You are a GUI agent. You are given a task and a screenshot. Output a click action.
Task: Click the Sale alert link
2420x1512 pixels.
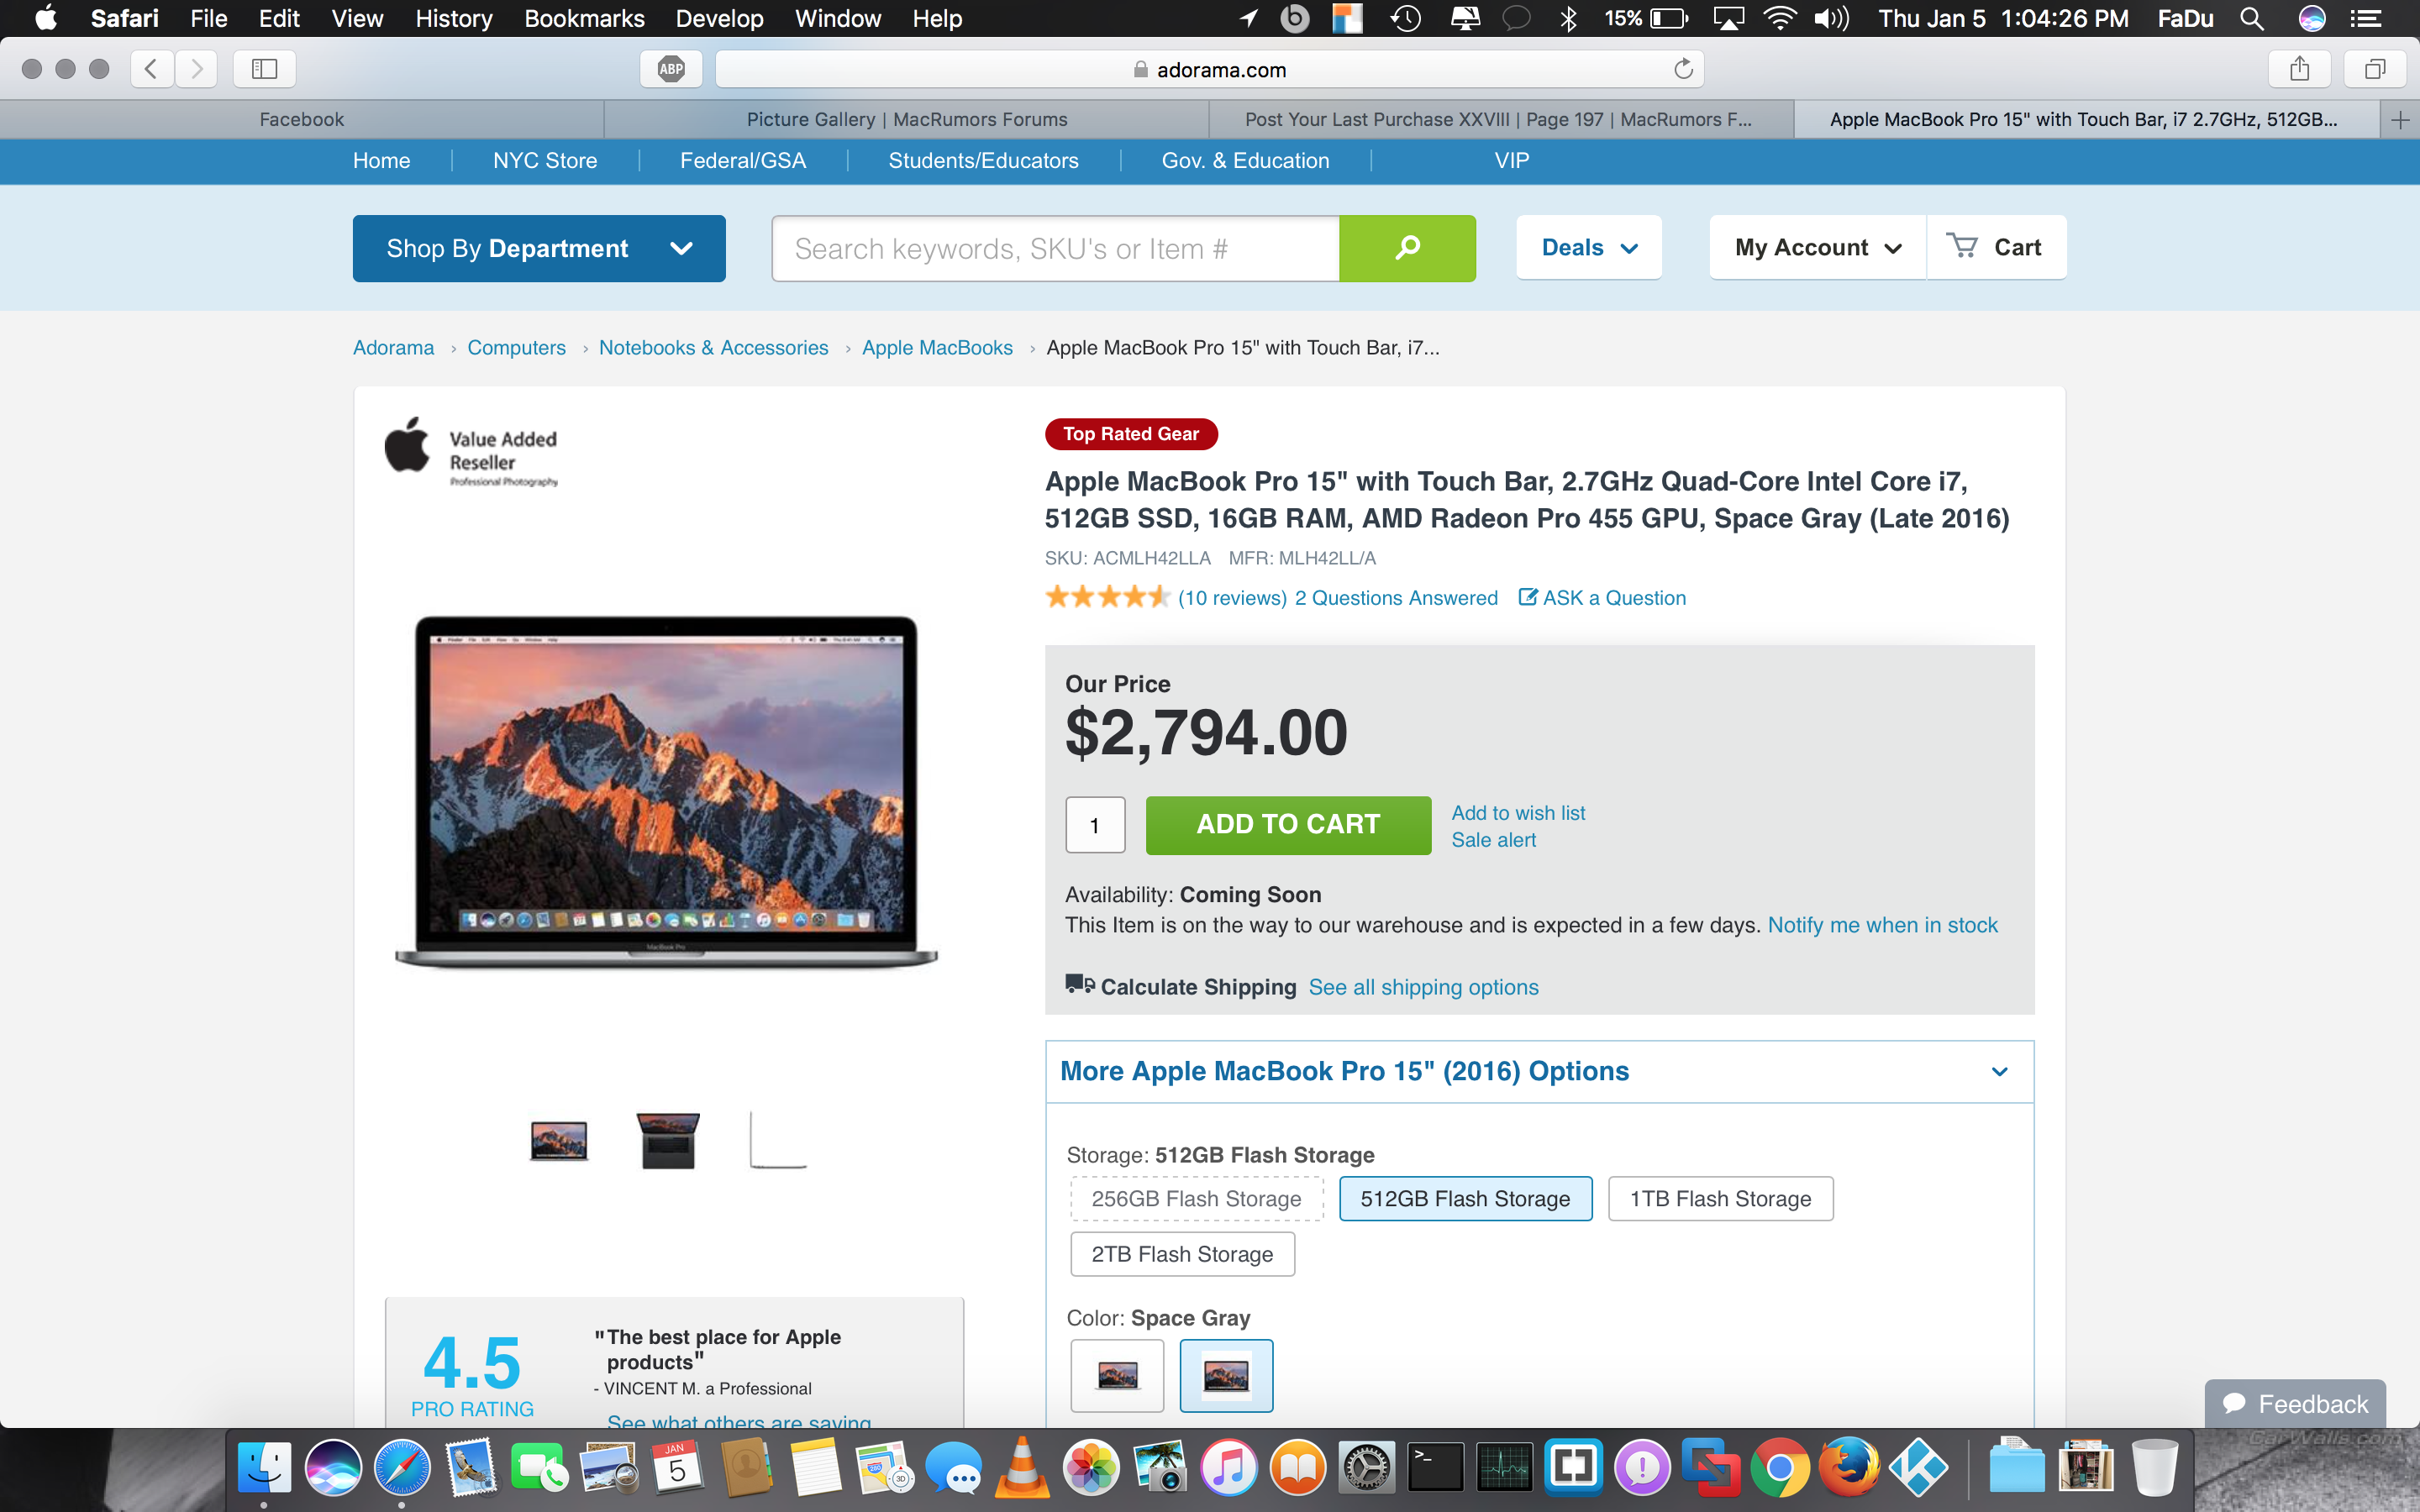pos(1493,840)
